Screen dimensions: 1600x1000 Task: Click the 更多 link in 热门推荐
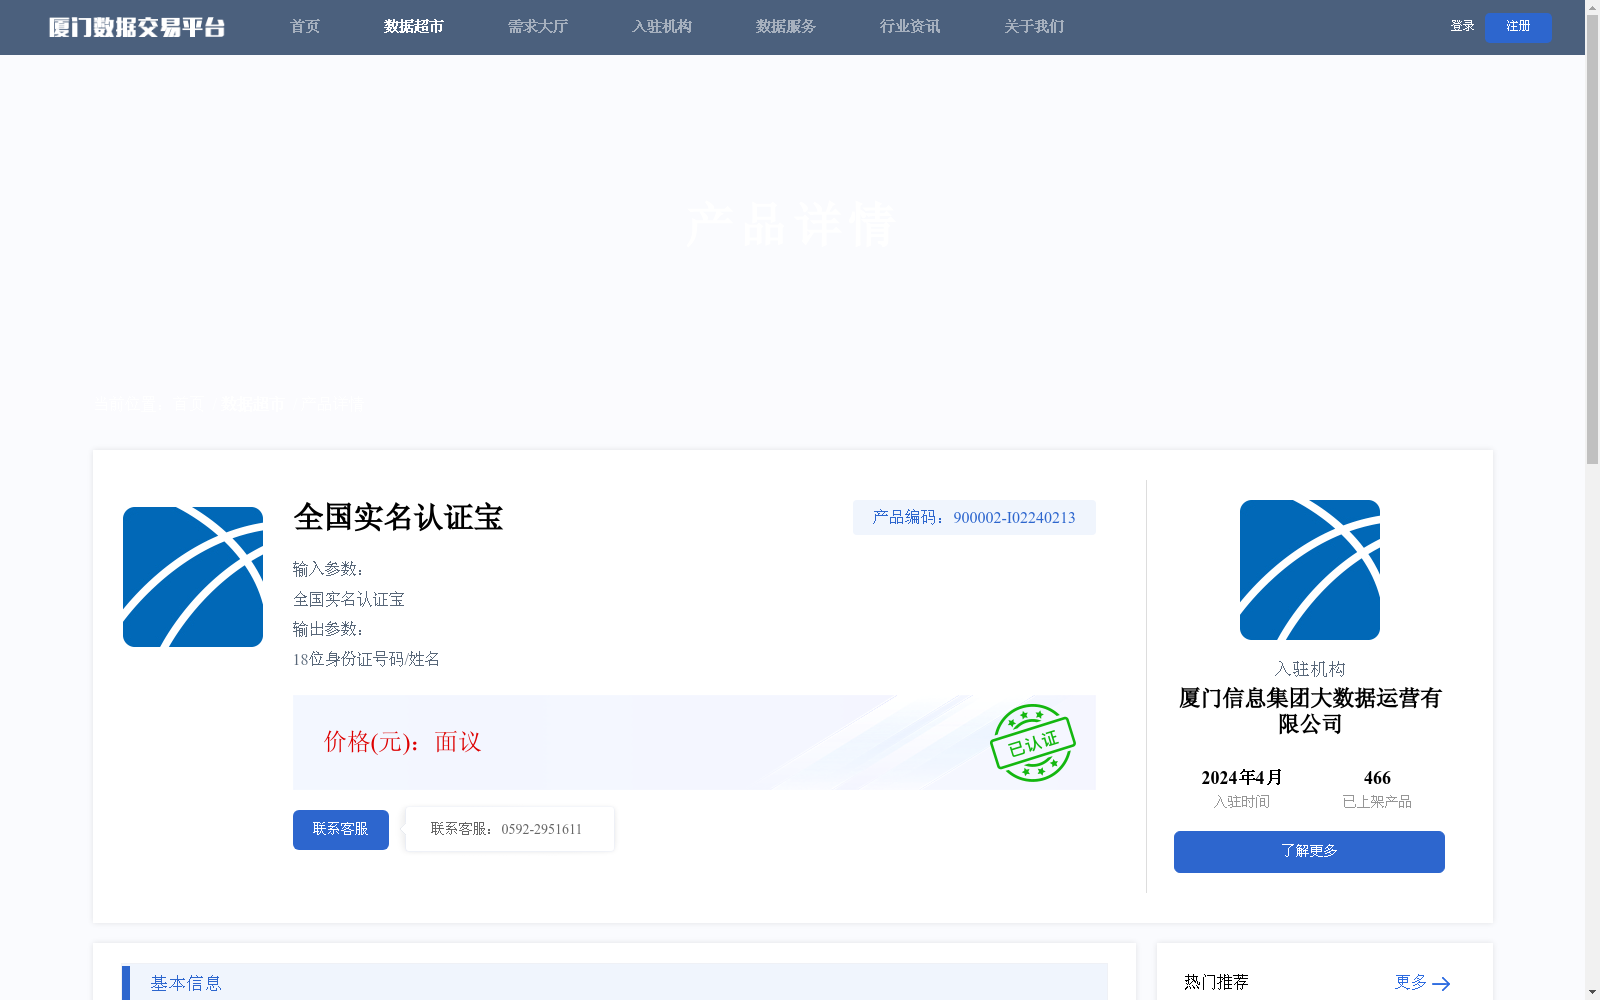click(1411, 983)
